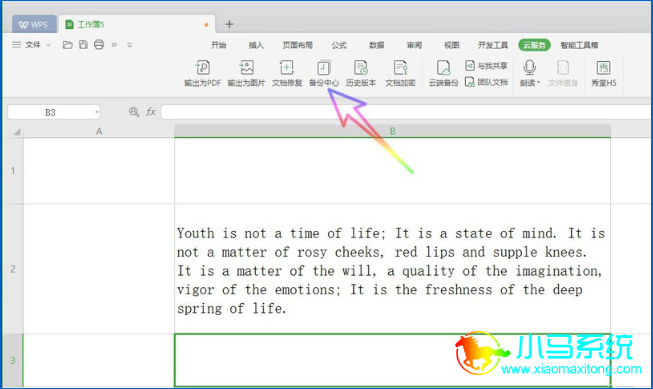The image size is (653, 389).
Task: Switch to the 开始 ribbon tab
Action: (218, 45)
